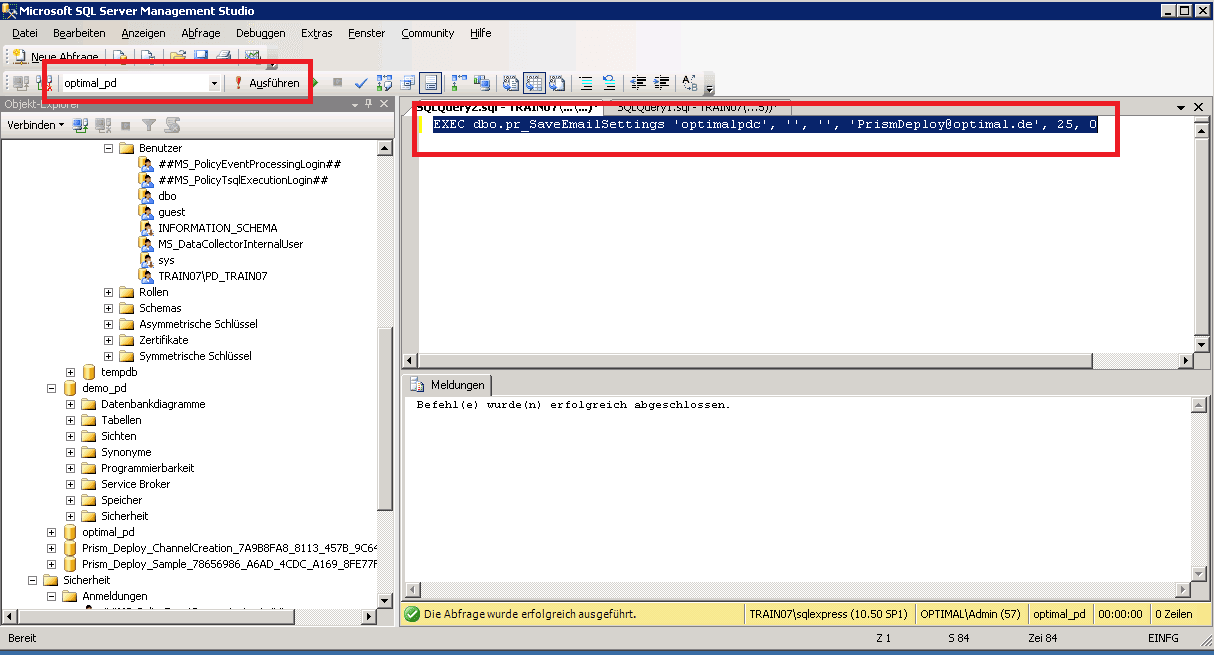Screen dimensions: 1214x655
Task: Disconnect Object Explorer from the server
Action: click(x=100, y=124)
